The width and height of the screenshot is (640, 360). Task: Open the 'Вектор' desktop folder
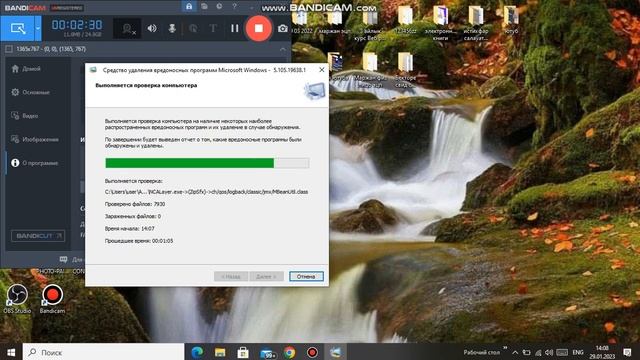405,69
